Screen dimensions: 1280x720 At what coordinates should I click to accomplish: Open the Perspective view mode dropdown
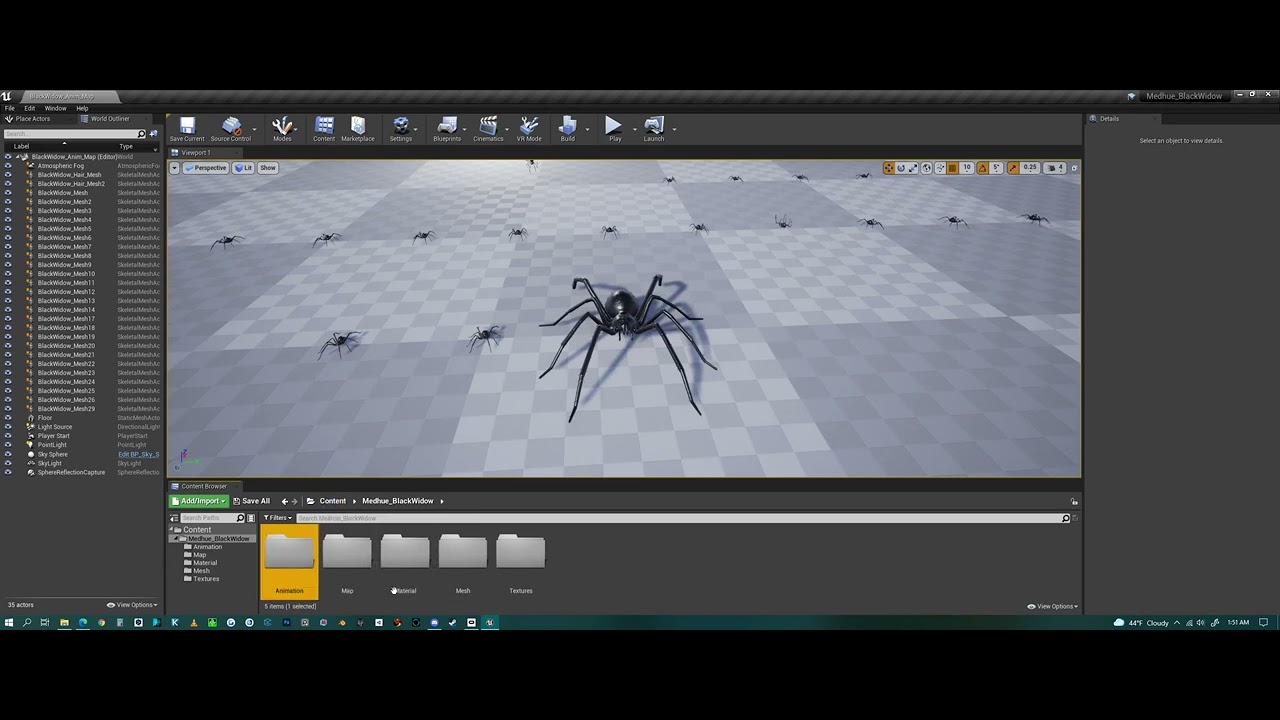pos(206,168)
